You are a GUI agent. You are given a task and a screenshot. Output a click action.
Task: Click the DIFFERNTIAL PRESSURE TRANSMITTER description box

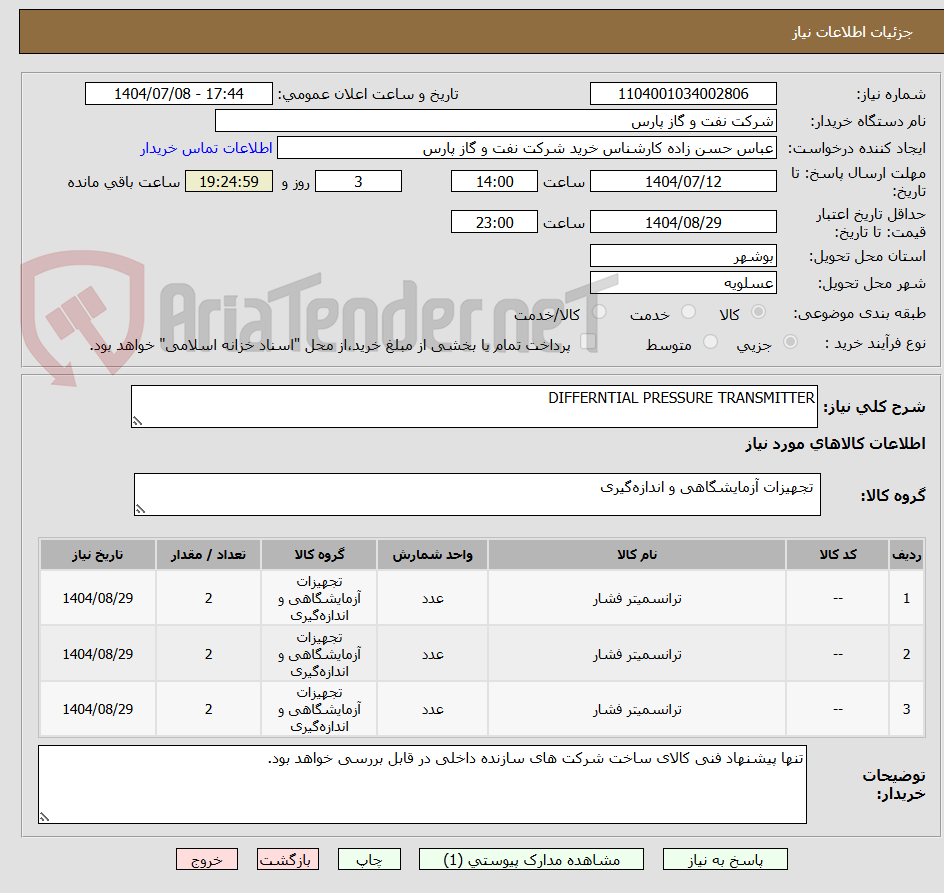pyautogui.click(x=475, y=404)
